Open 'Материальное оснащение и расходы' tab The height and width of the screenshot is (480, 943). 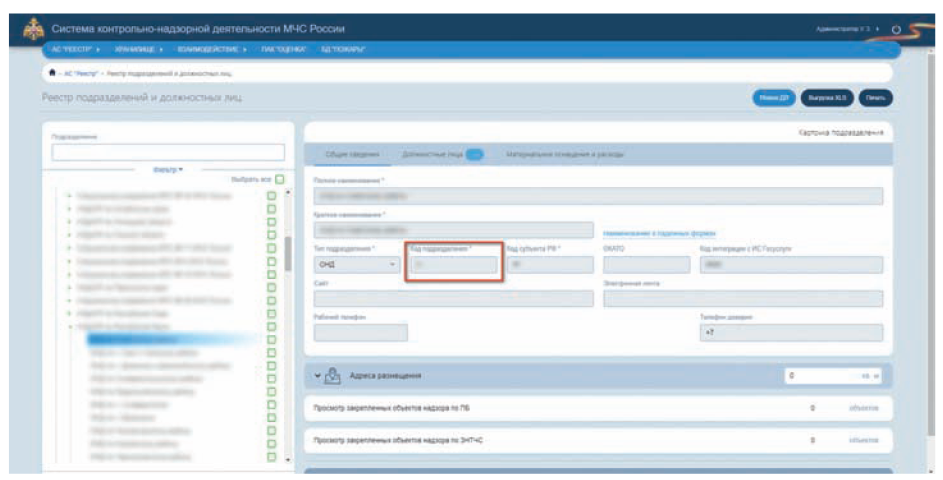pos(565,155)
